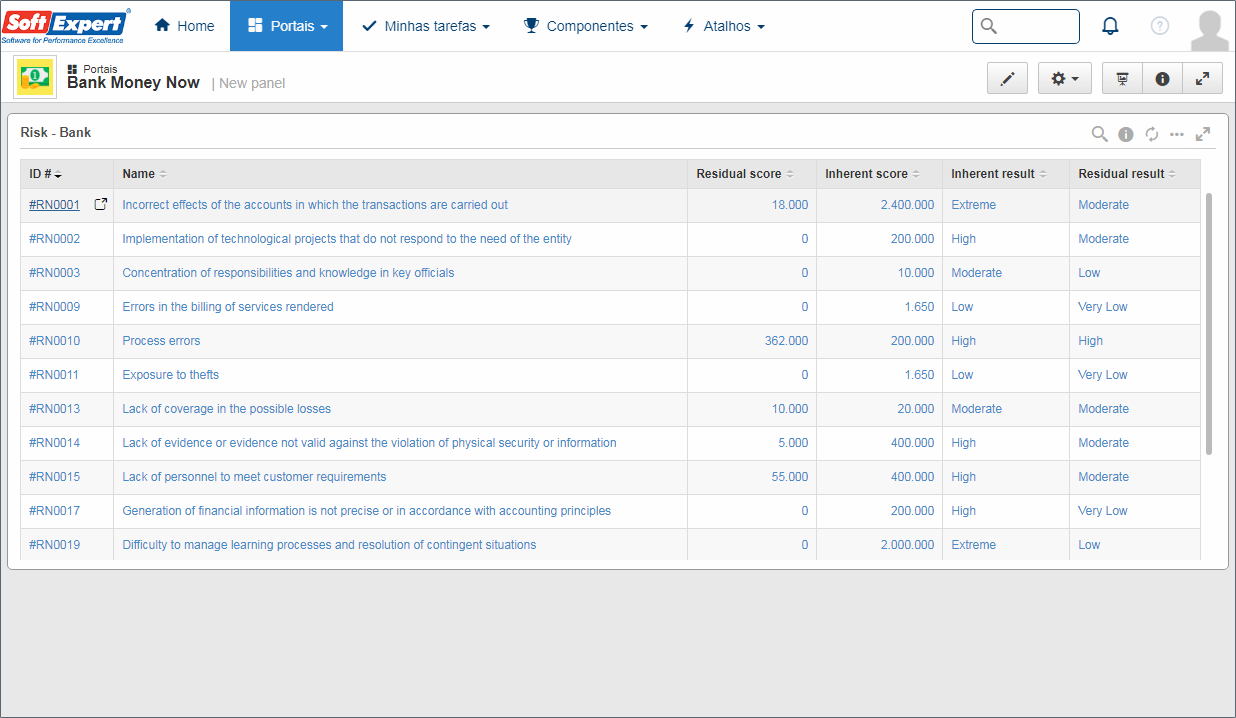Open the notifications bell icon
The image size is (1236, 718).
(x=1110, y=26)
